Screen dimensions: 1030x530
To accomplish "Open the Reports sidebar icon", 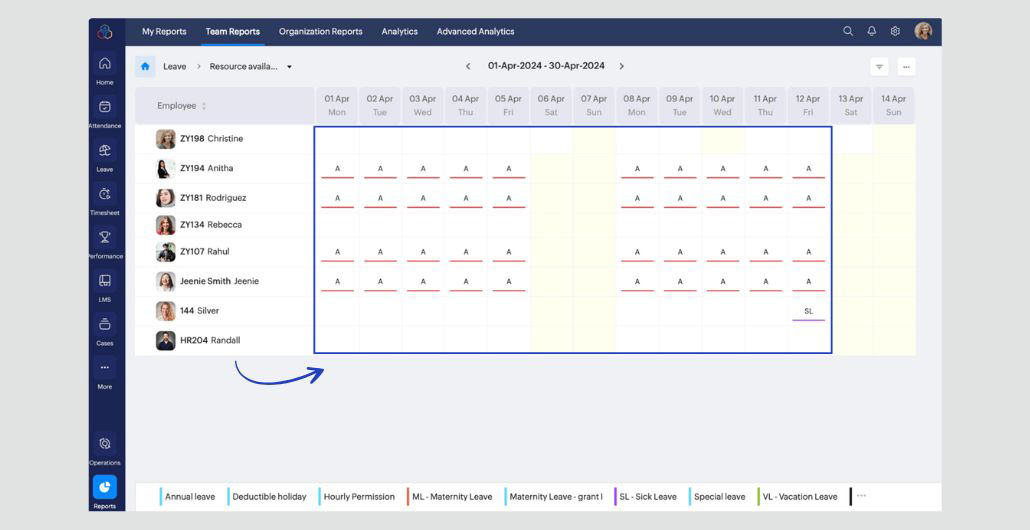I will tap(104, 487).
